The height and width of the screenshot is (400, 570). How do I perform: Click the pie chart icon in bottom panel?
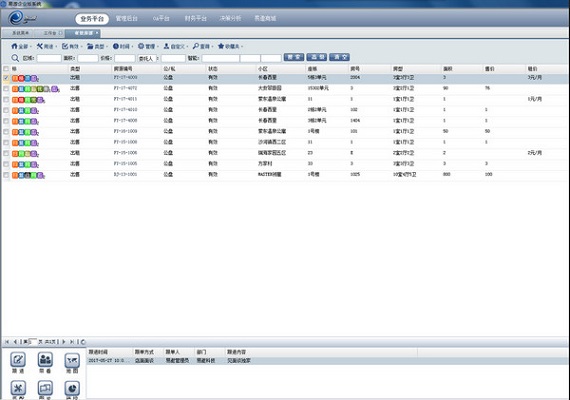point(72,388)
